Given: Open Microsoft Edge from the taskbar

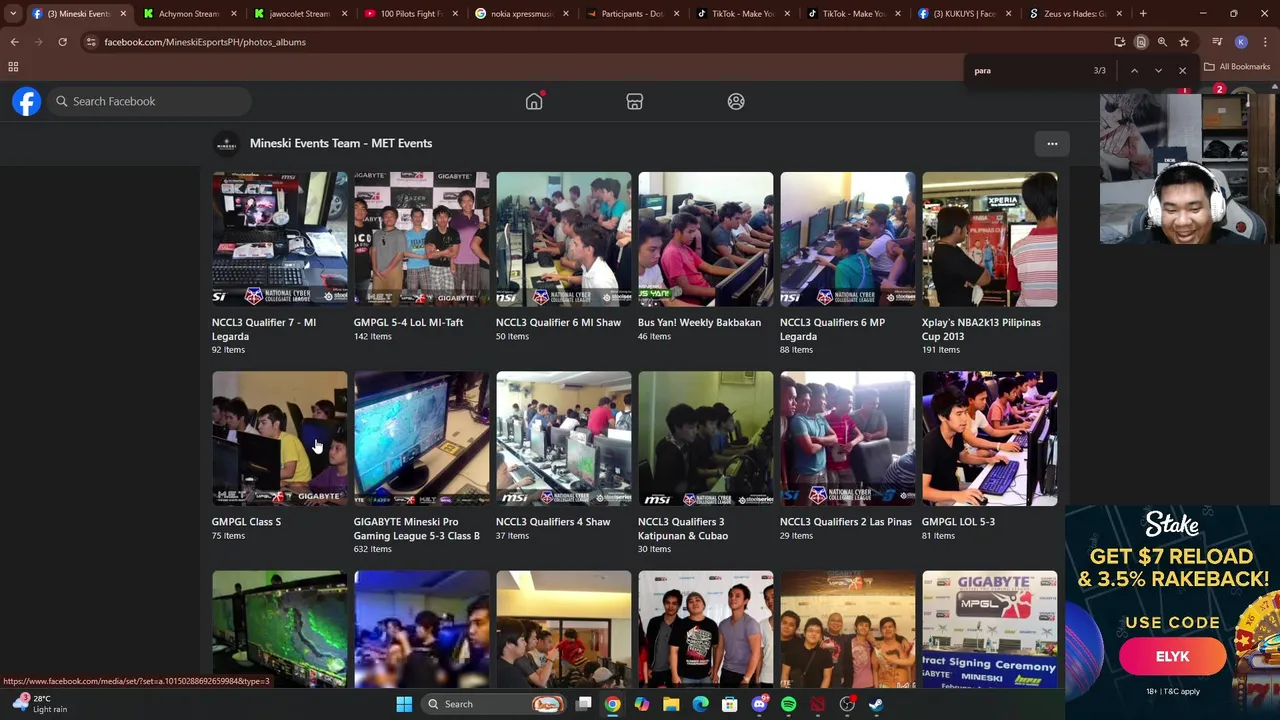Looking at the screenshot, I should coord(701,704).
